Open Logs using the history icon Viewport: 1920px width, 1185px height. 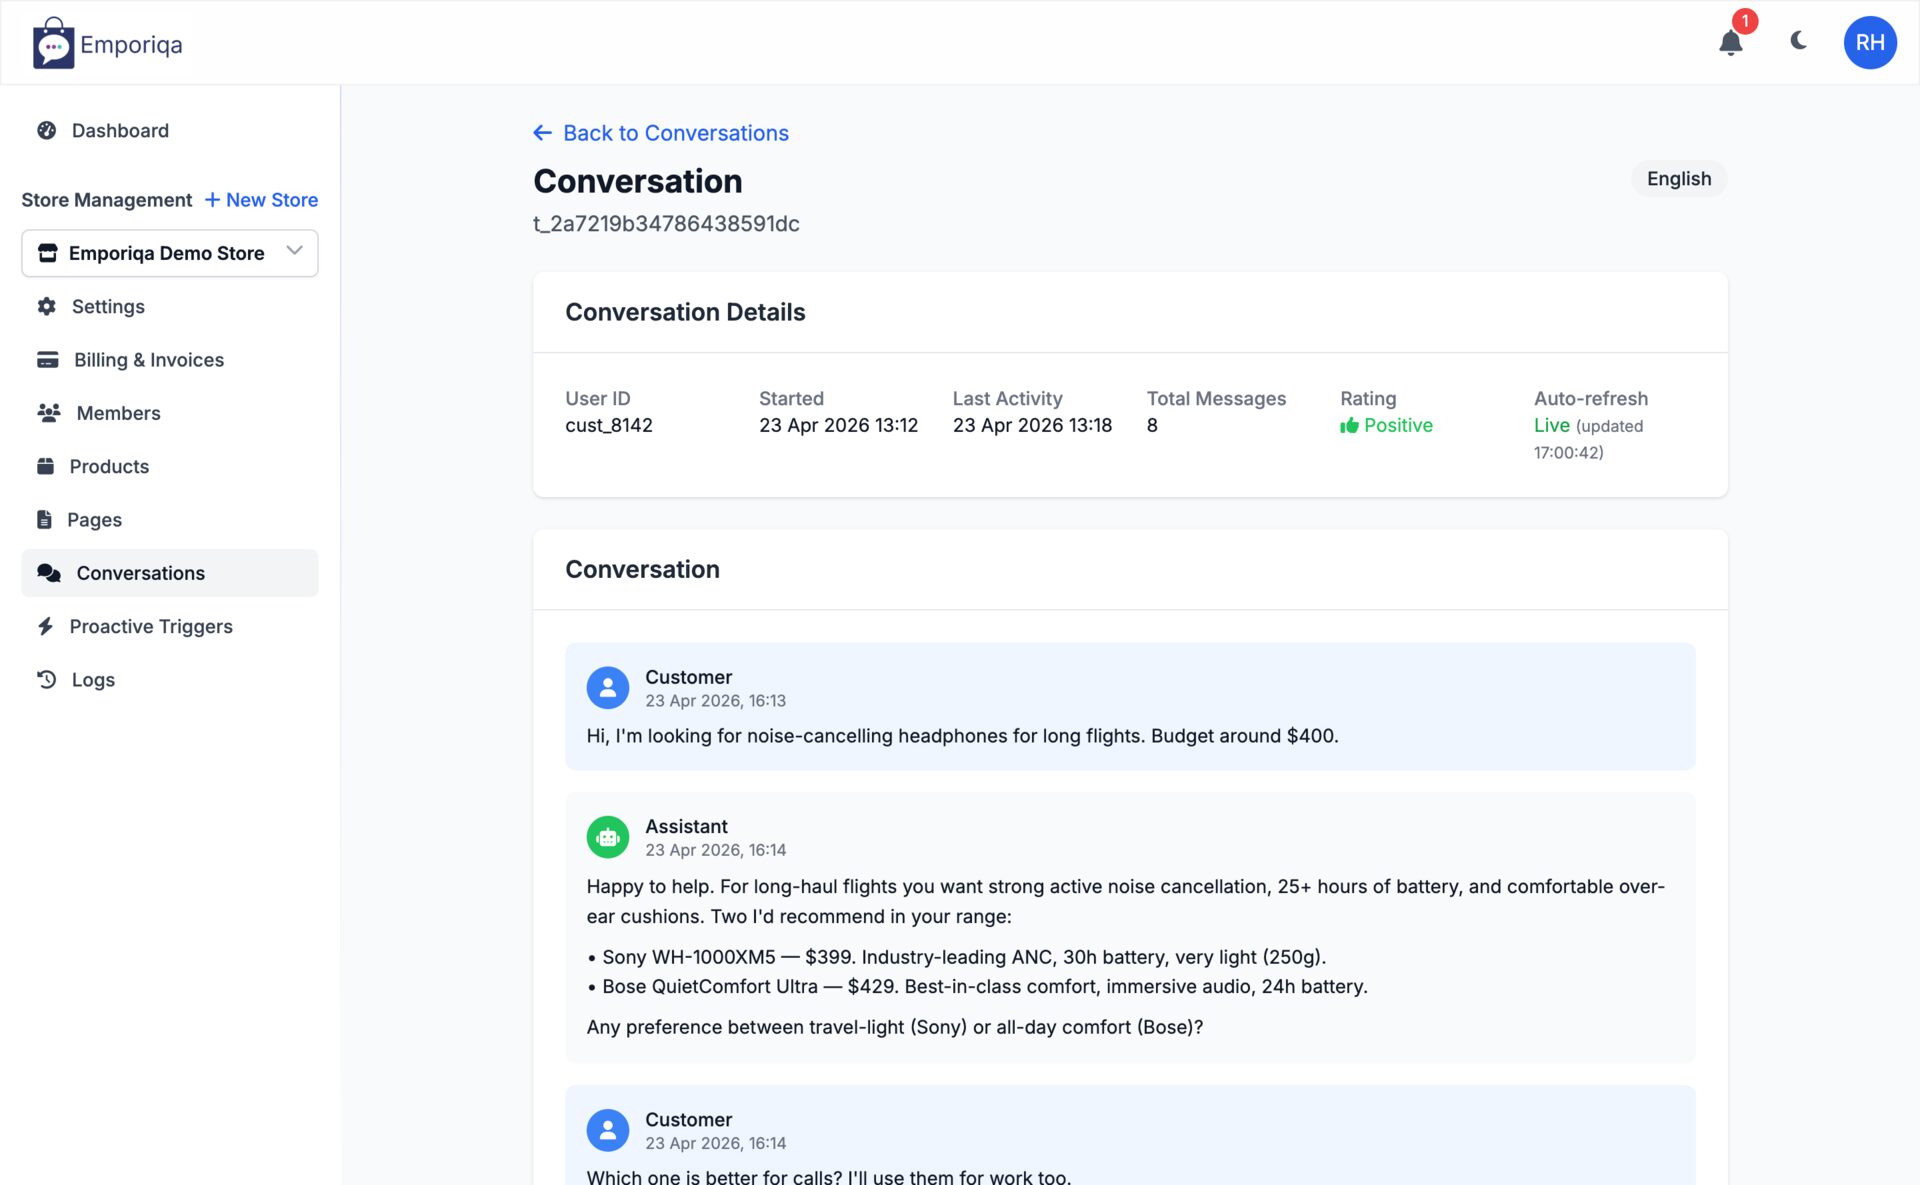(46, 680)
